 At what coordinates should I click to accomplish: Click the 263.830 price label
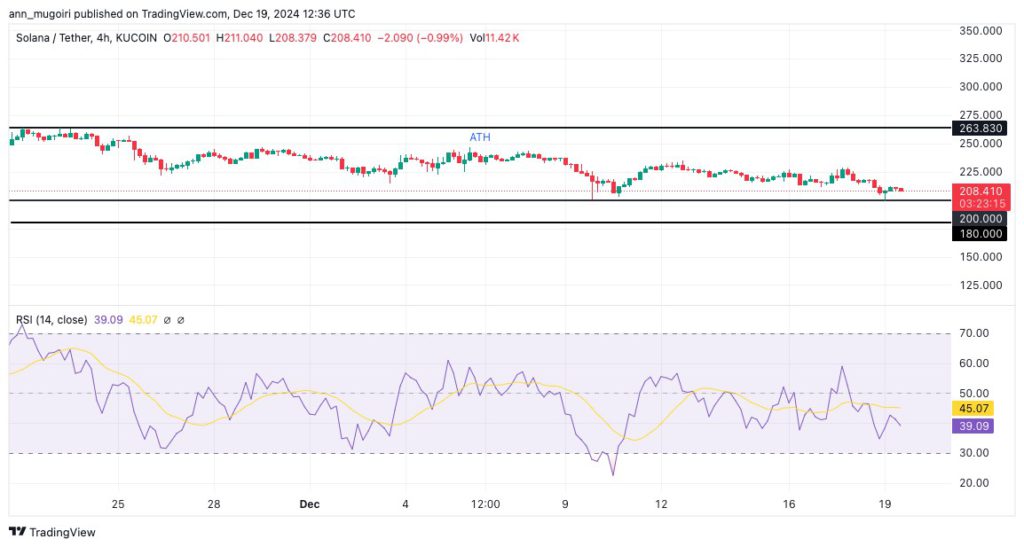pos(980,128)
